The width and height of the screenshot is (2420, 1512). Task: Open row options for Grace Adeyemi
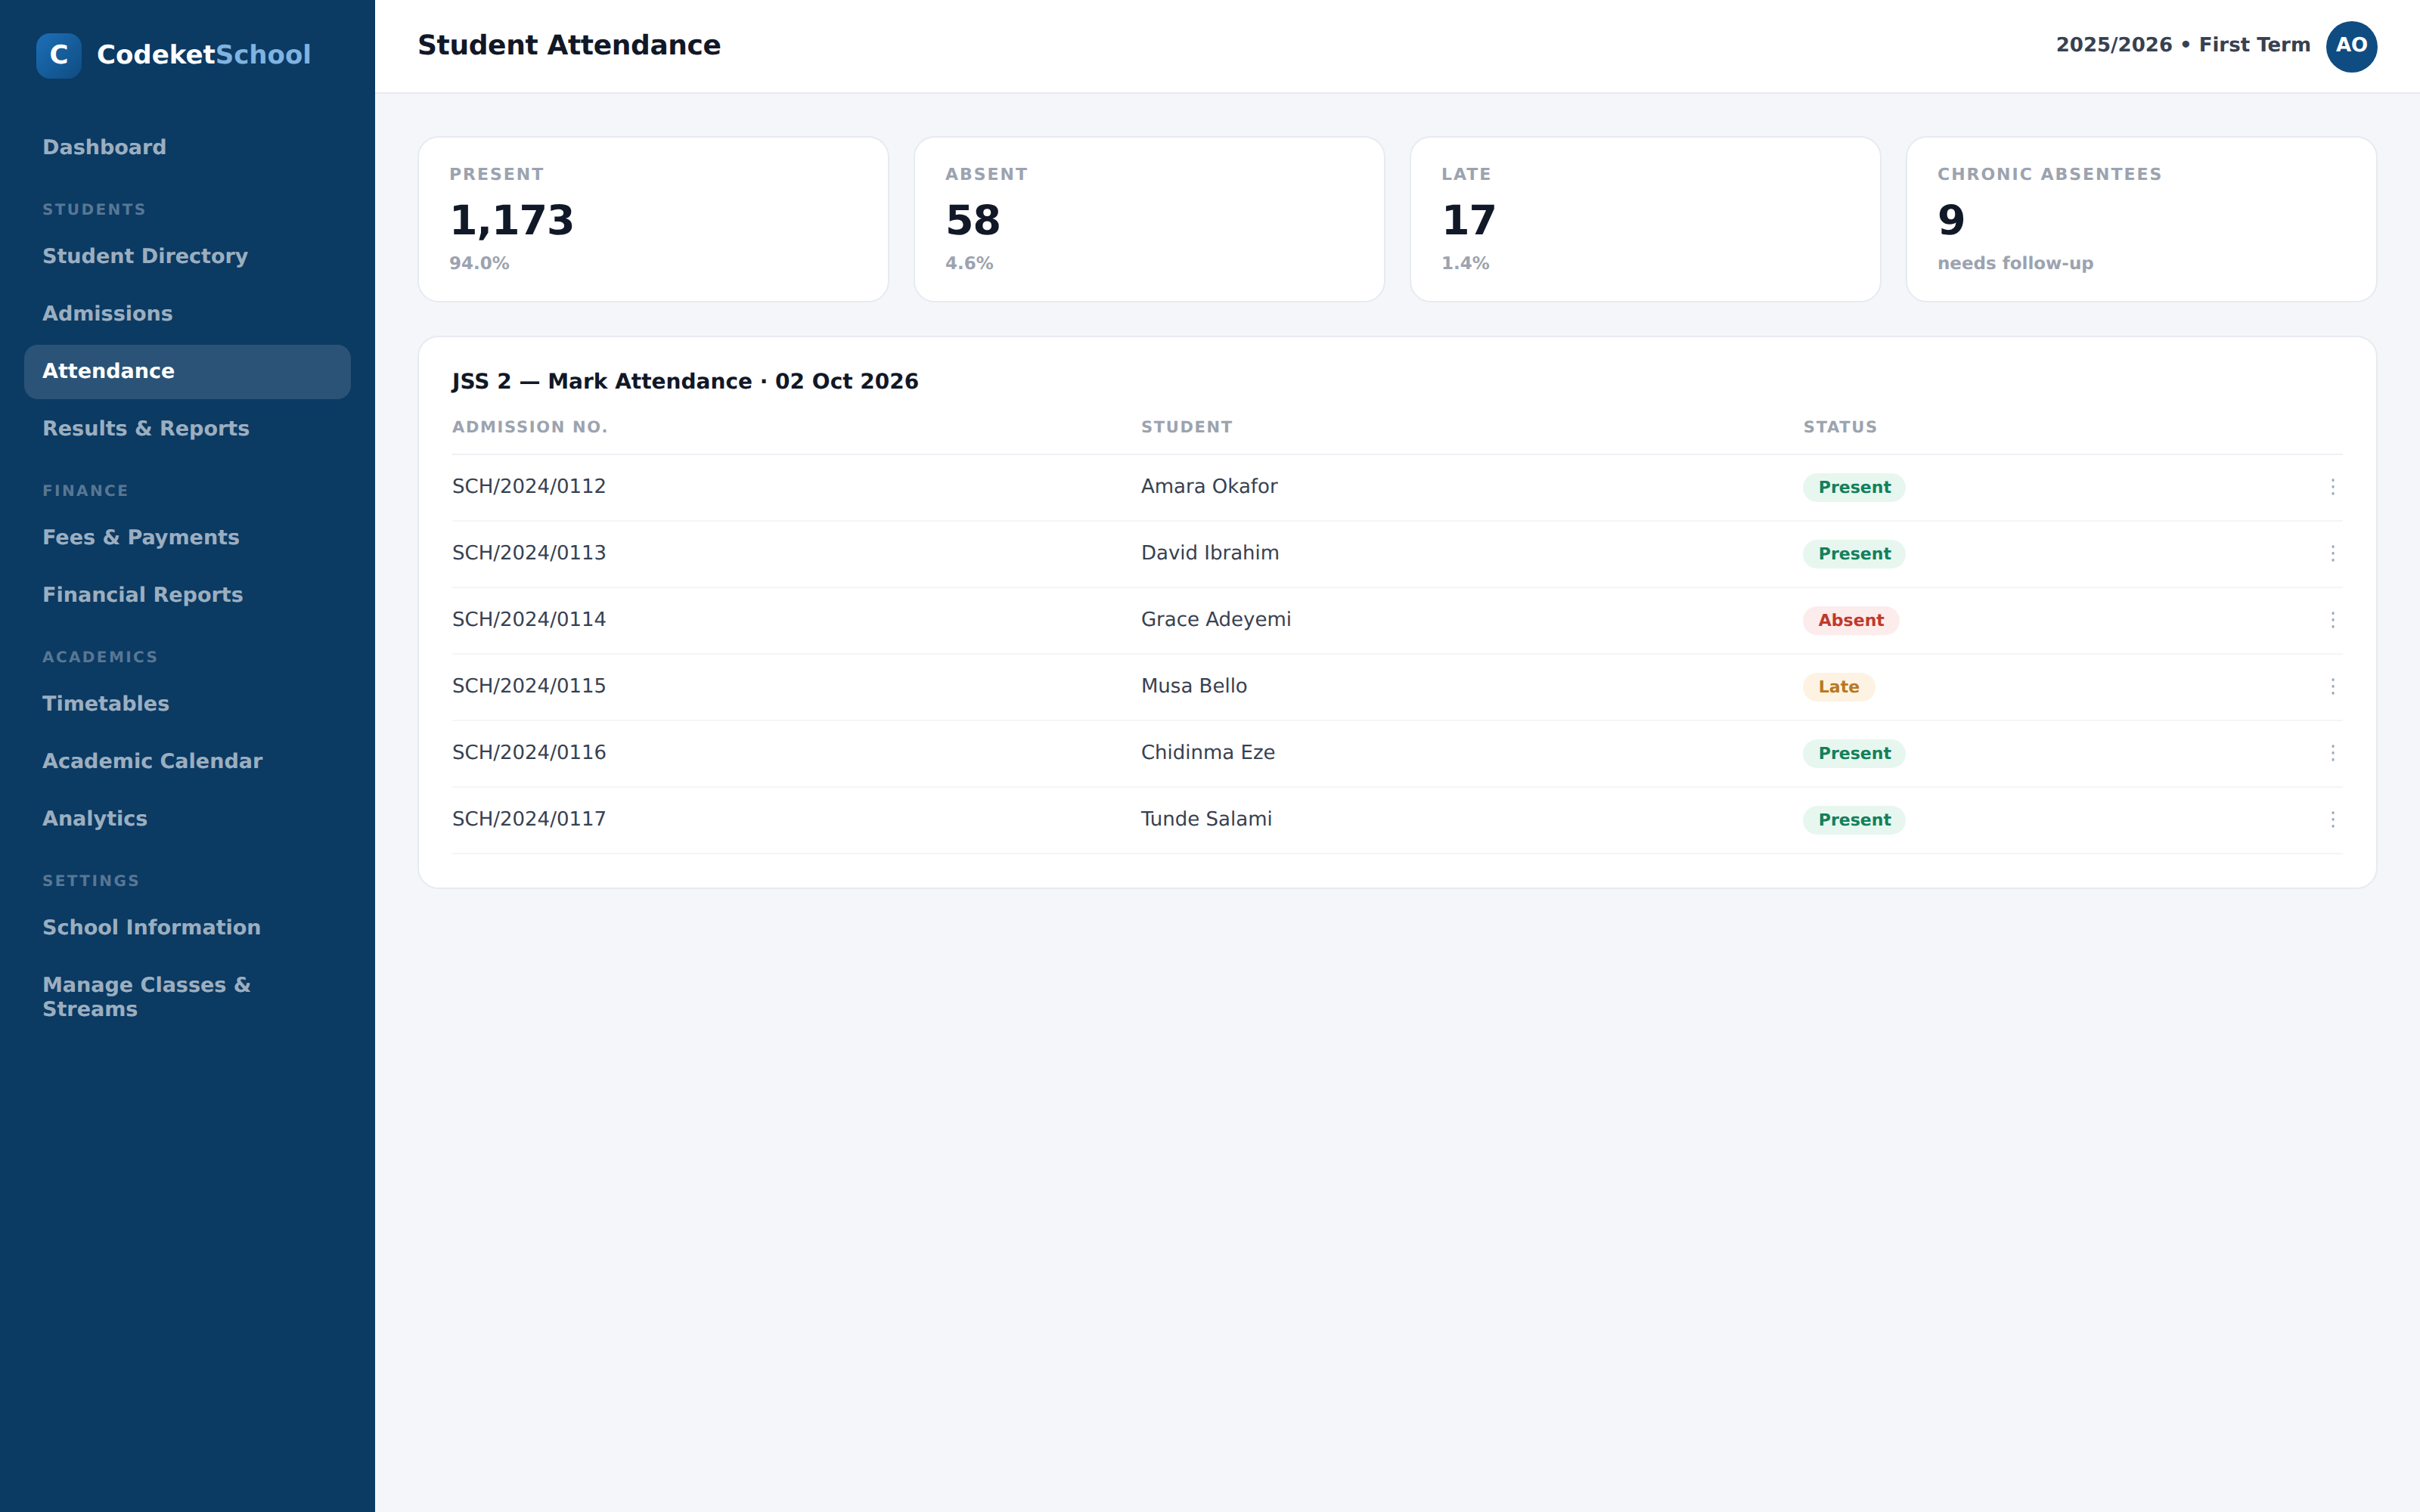[x=2332, y=620]
